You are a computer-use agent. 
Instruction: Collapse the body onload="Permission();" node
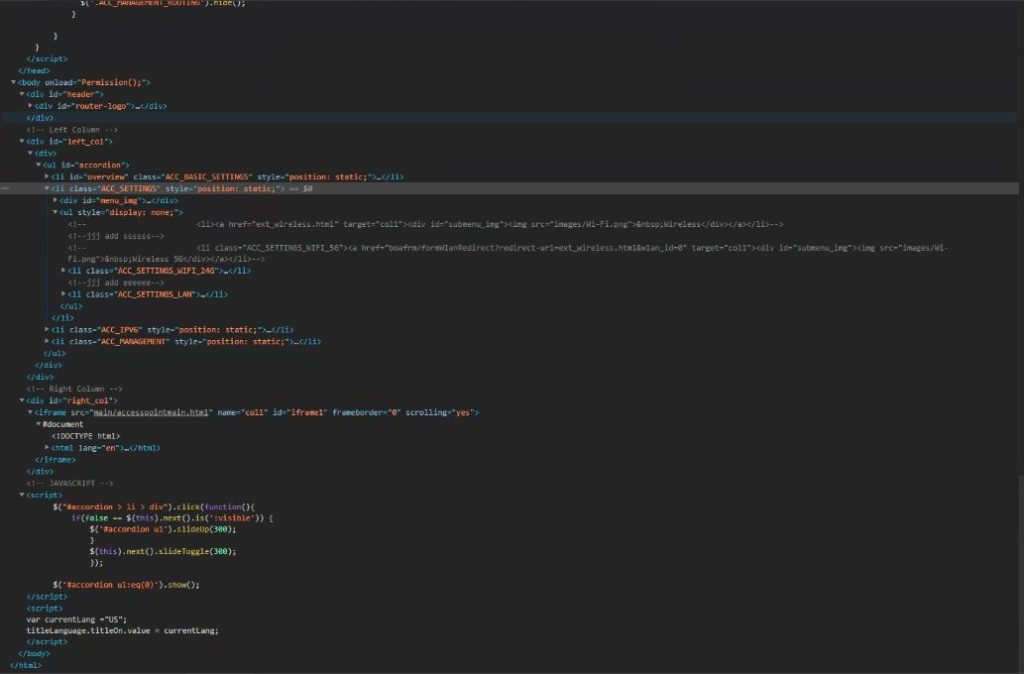click(13, 82)
